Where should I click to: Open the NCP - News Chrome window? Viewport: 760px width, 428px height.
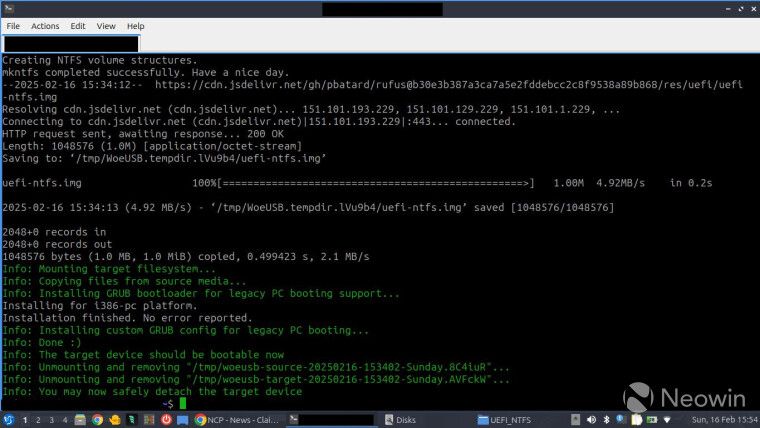238,420
